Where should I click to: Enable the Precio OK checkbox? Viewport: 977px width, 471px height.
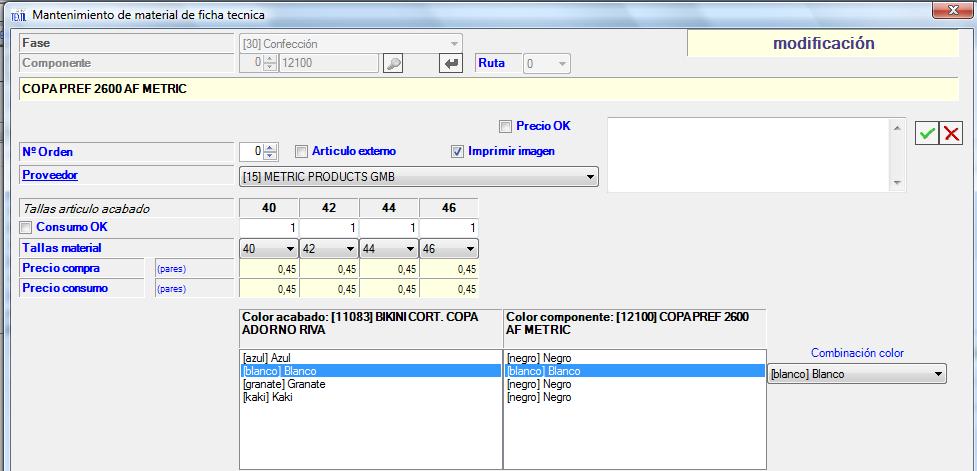505,126
